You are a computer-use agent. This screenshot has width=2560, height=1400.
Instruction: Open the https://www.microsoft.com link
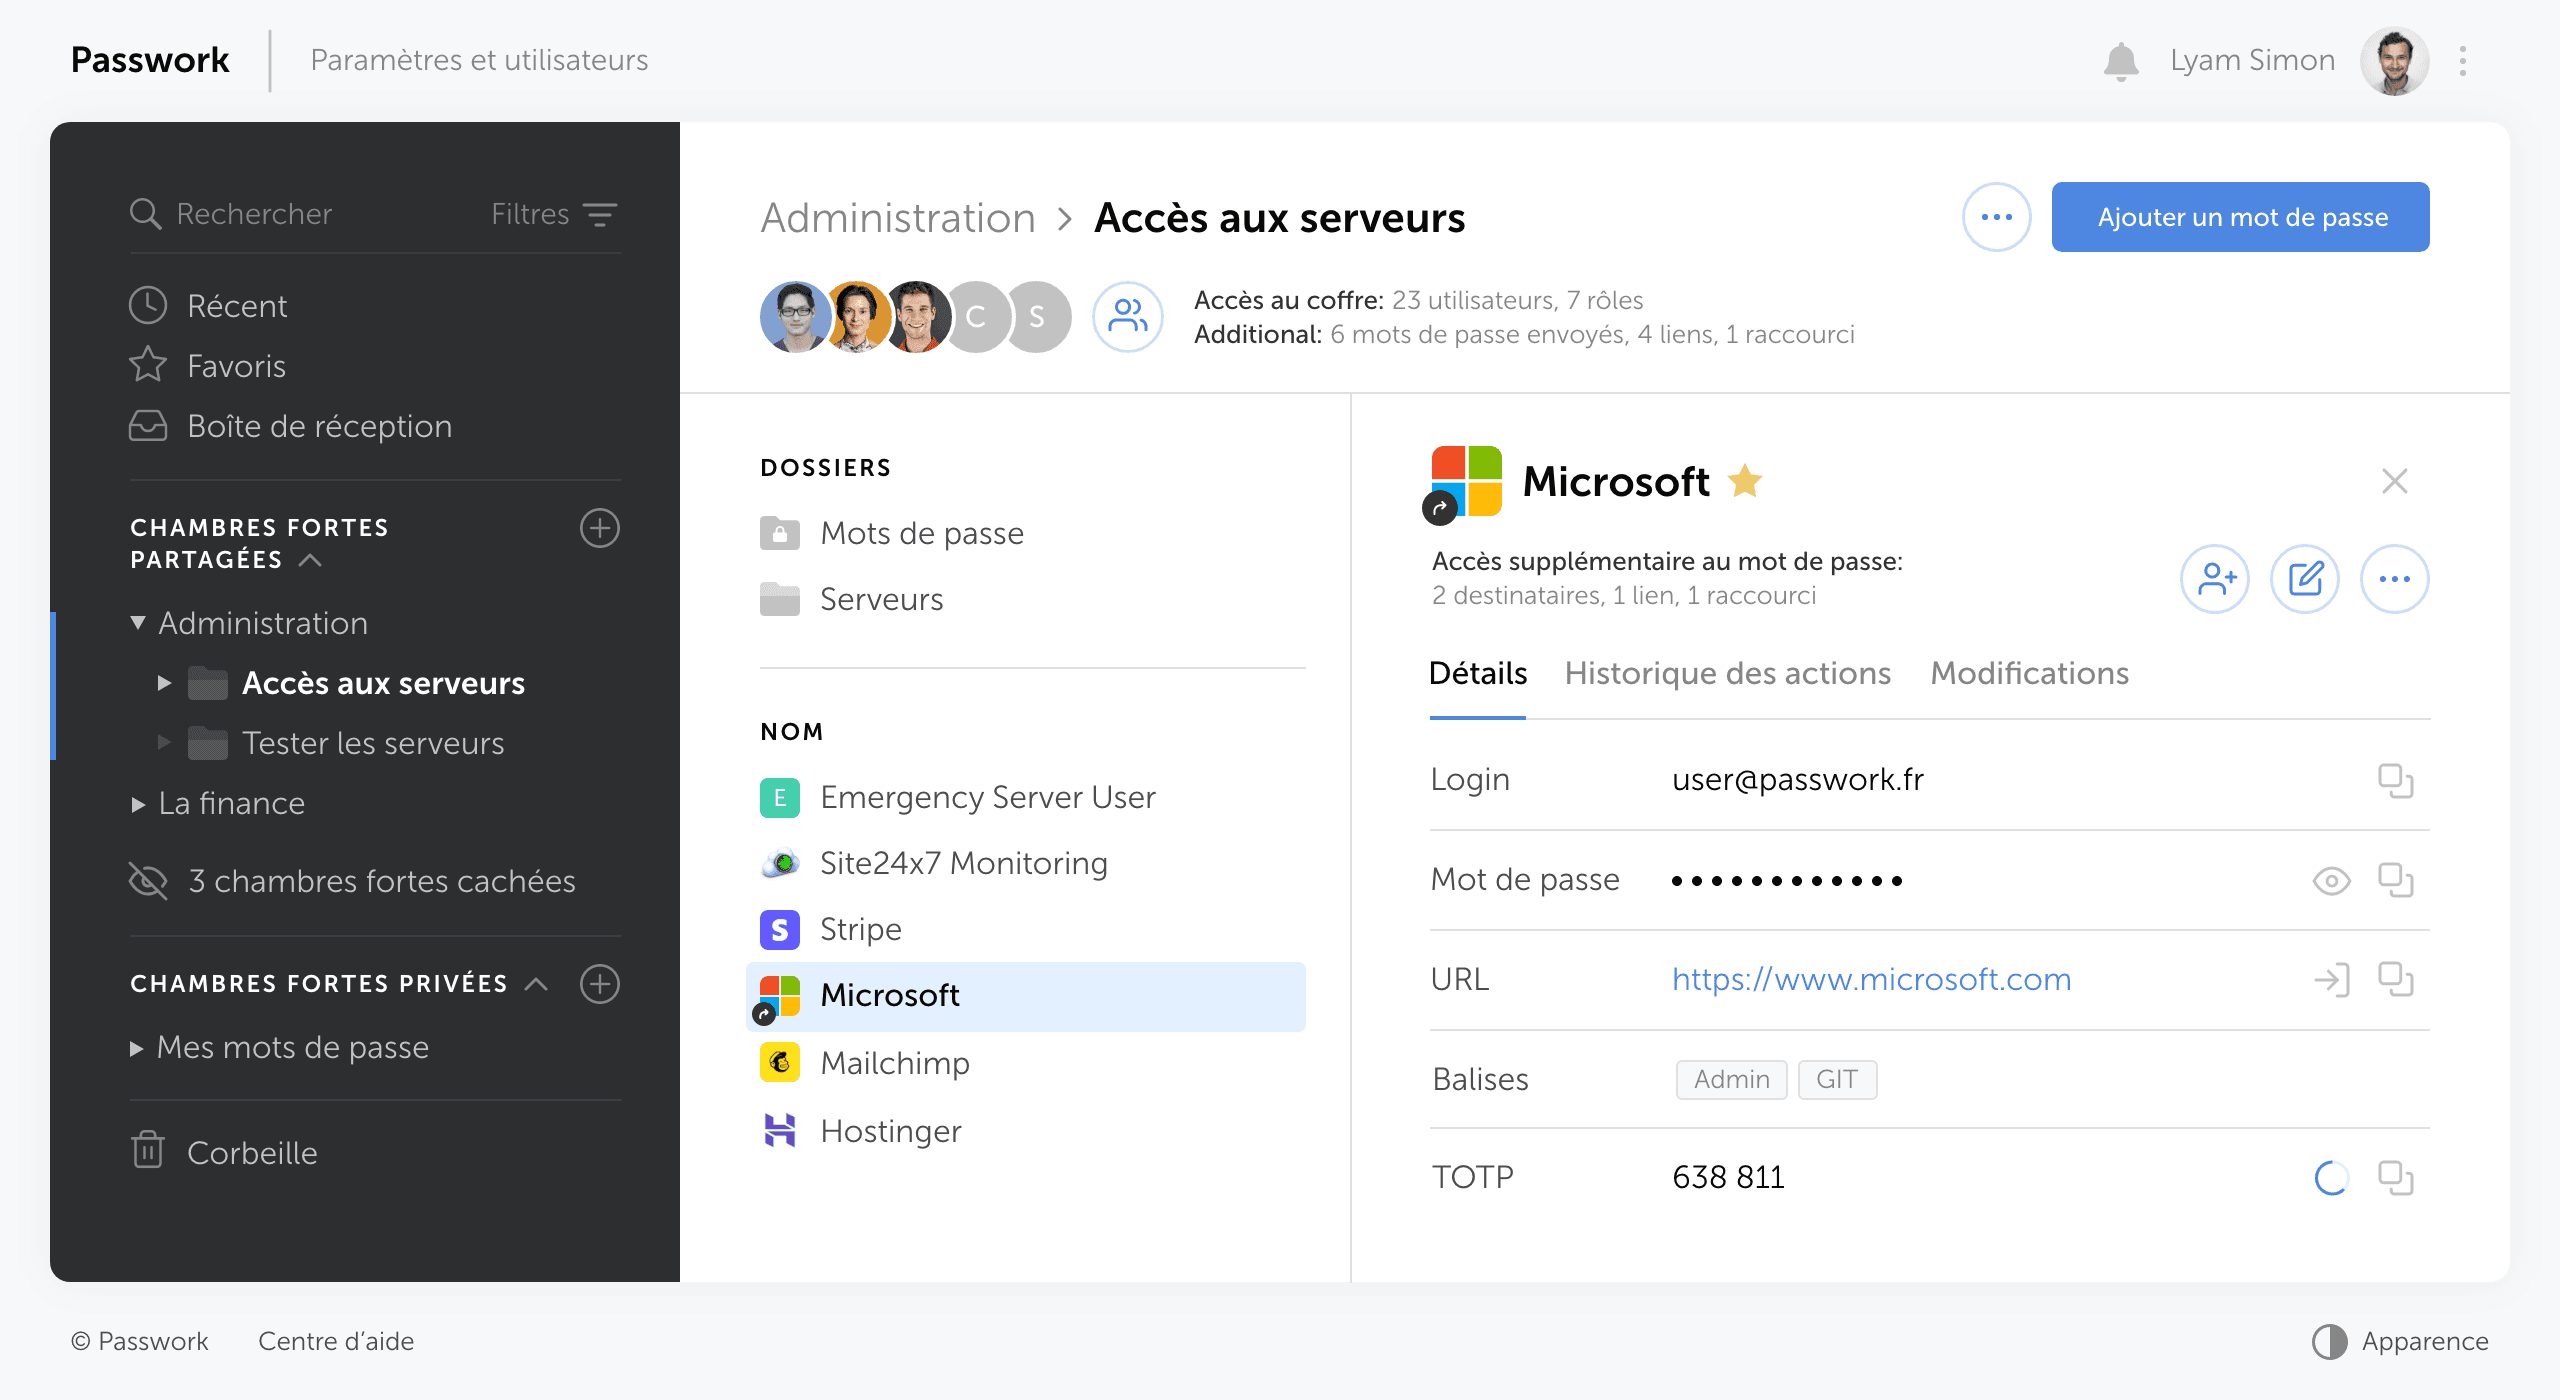point(2331,979)
